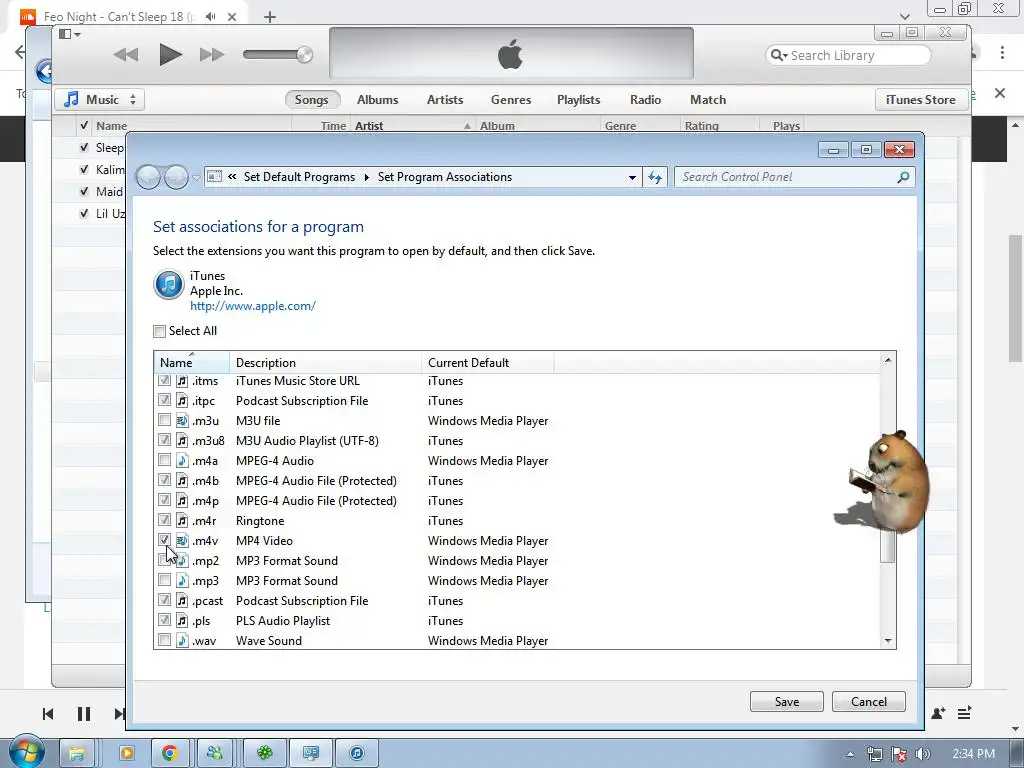Adjust the iTunes volume slider knob
The height and width of the screenshot is (768, 1024).
click(304, 55)
